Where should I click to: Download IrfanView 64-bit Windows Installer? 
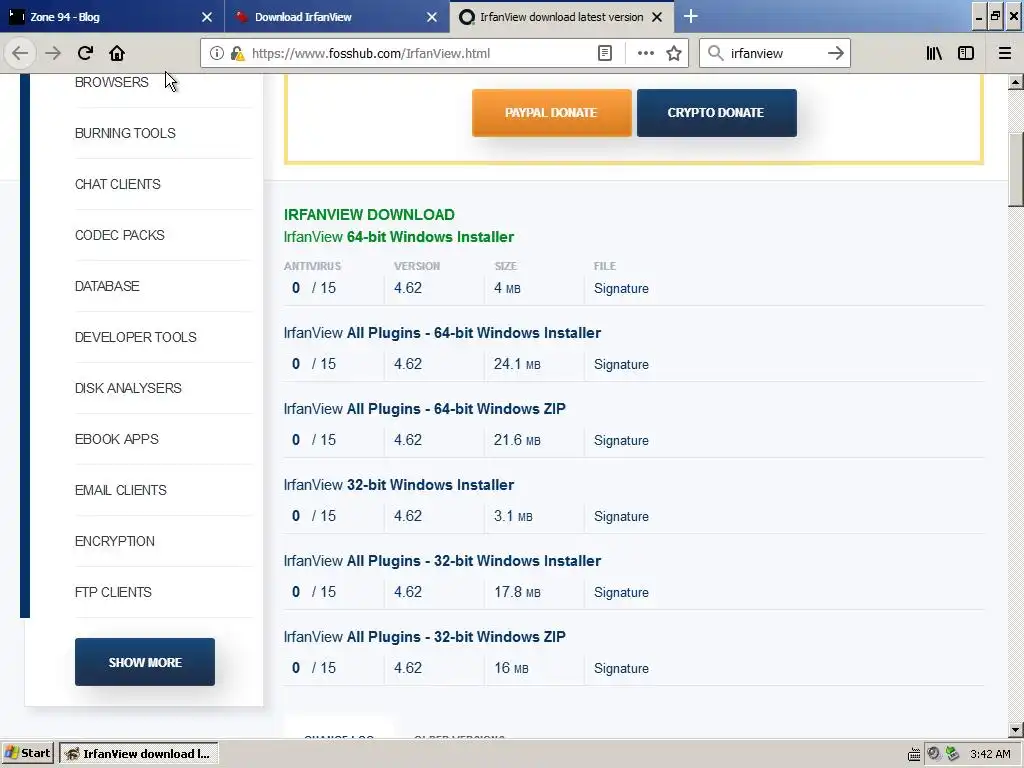(x=398, y=236)
